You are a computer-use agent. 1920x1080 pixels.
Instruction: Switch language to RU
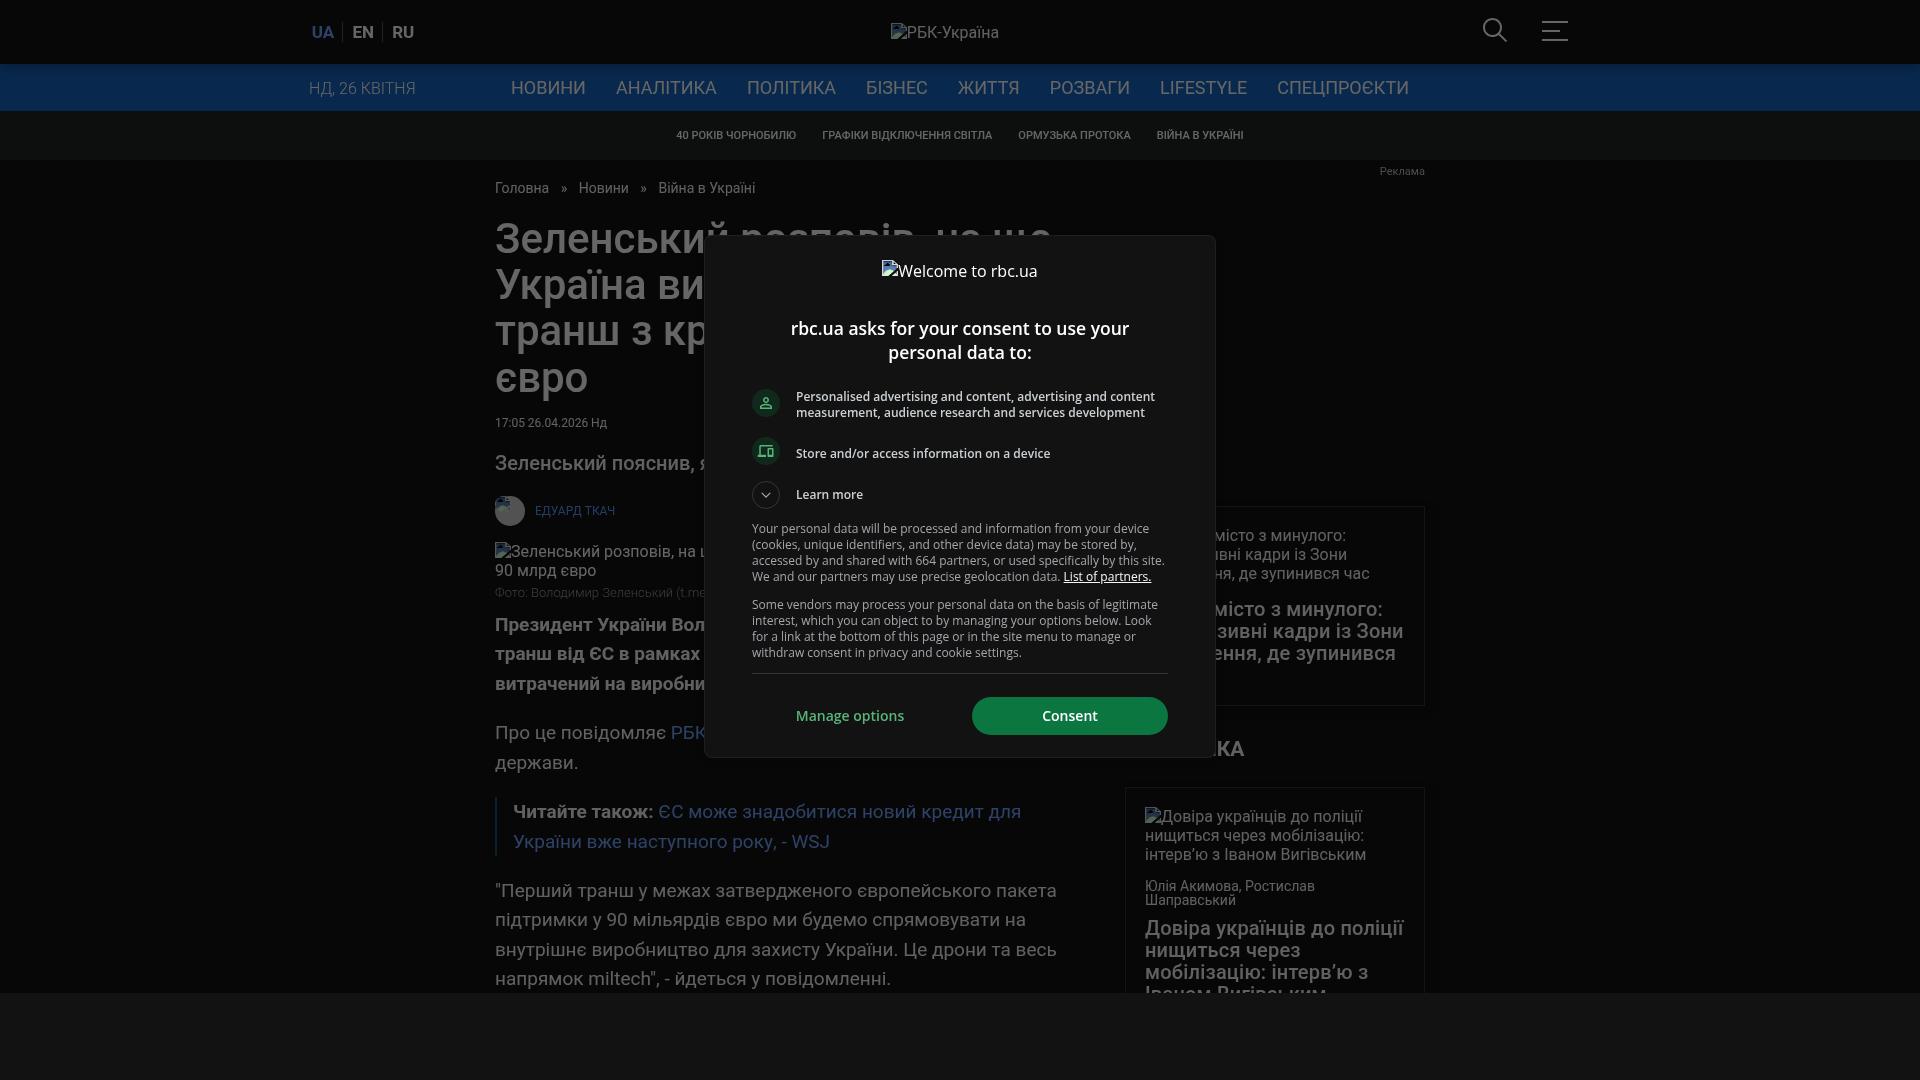tap(403, 32)
